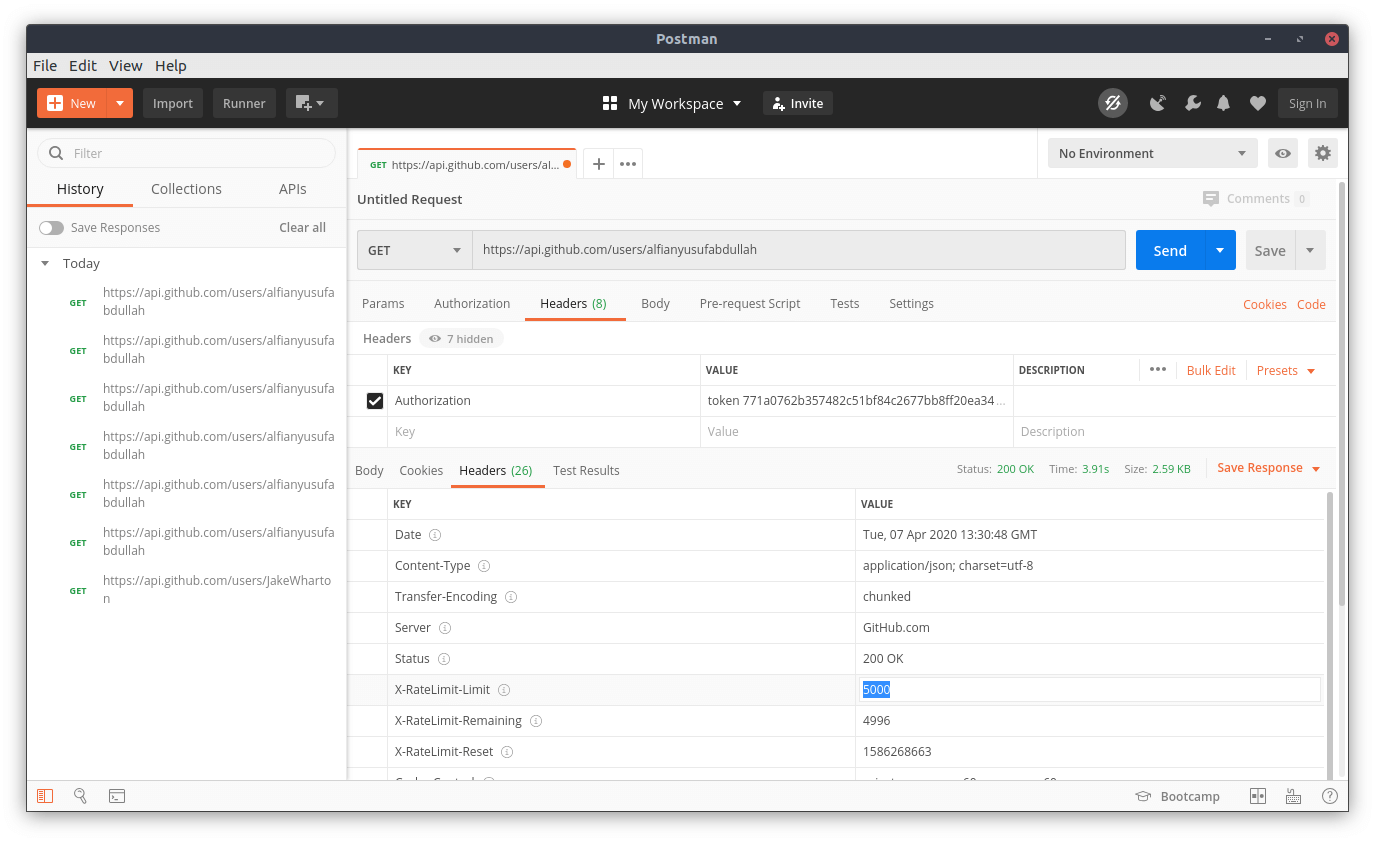
Task: Open the Send button dropdown arrow
Action: [1220, 250]
